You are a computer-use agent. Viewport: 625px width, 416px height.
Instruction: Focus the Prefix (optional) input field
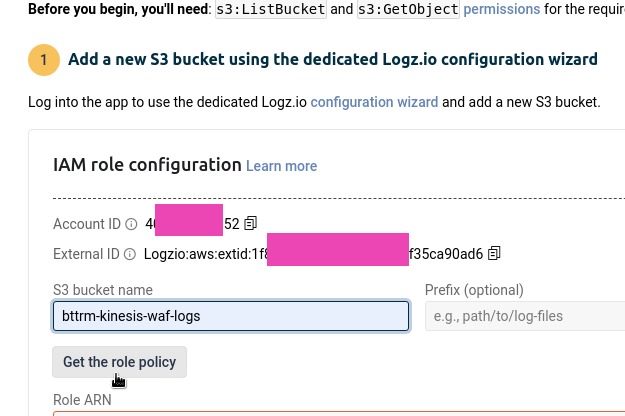point(525,316)
